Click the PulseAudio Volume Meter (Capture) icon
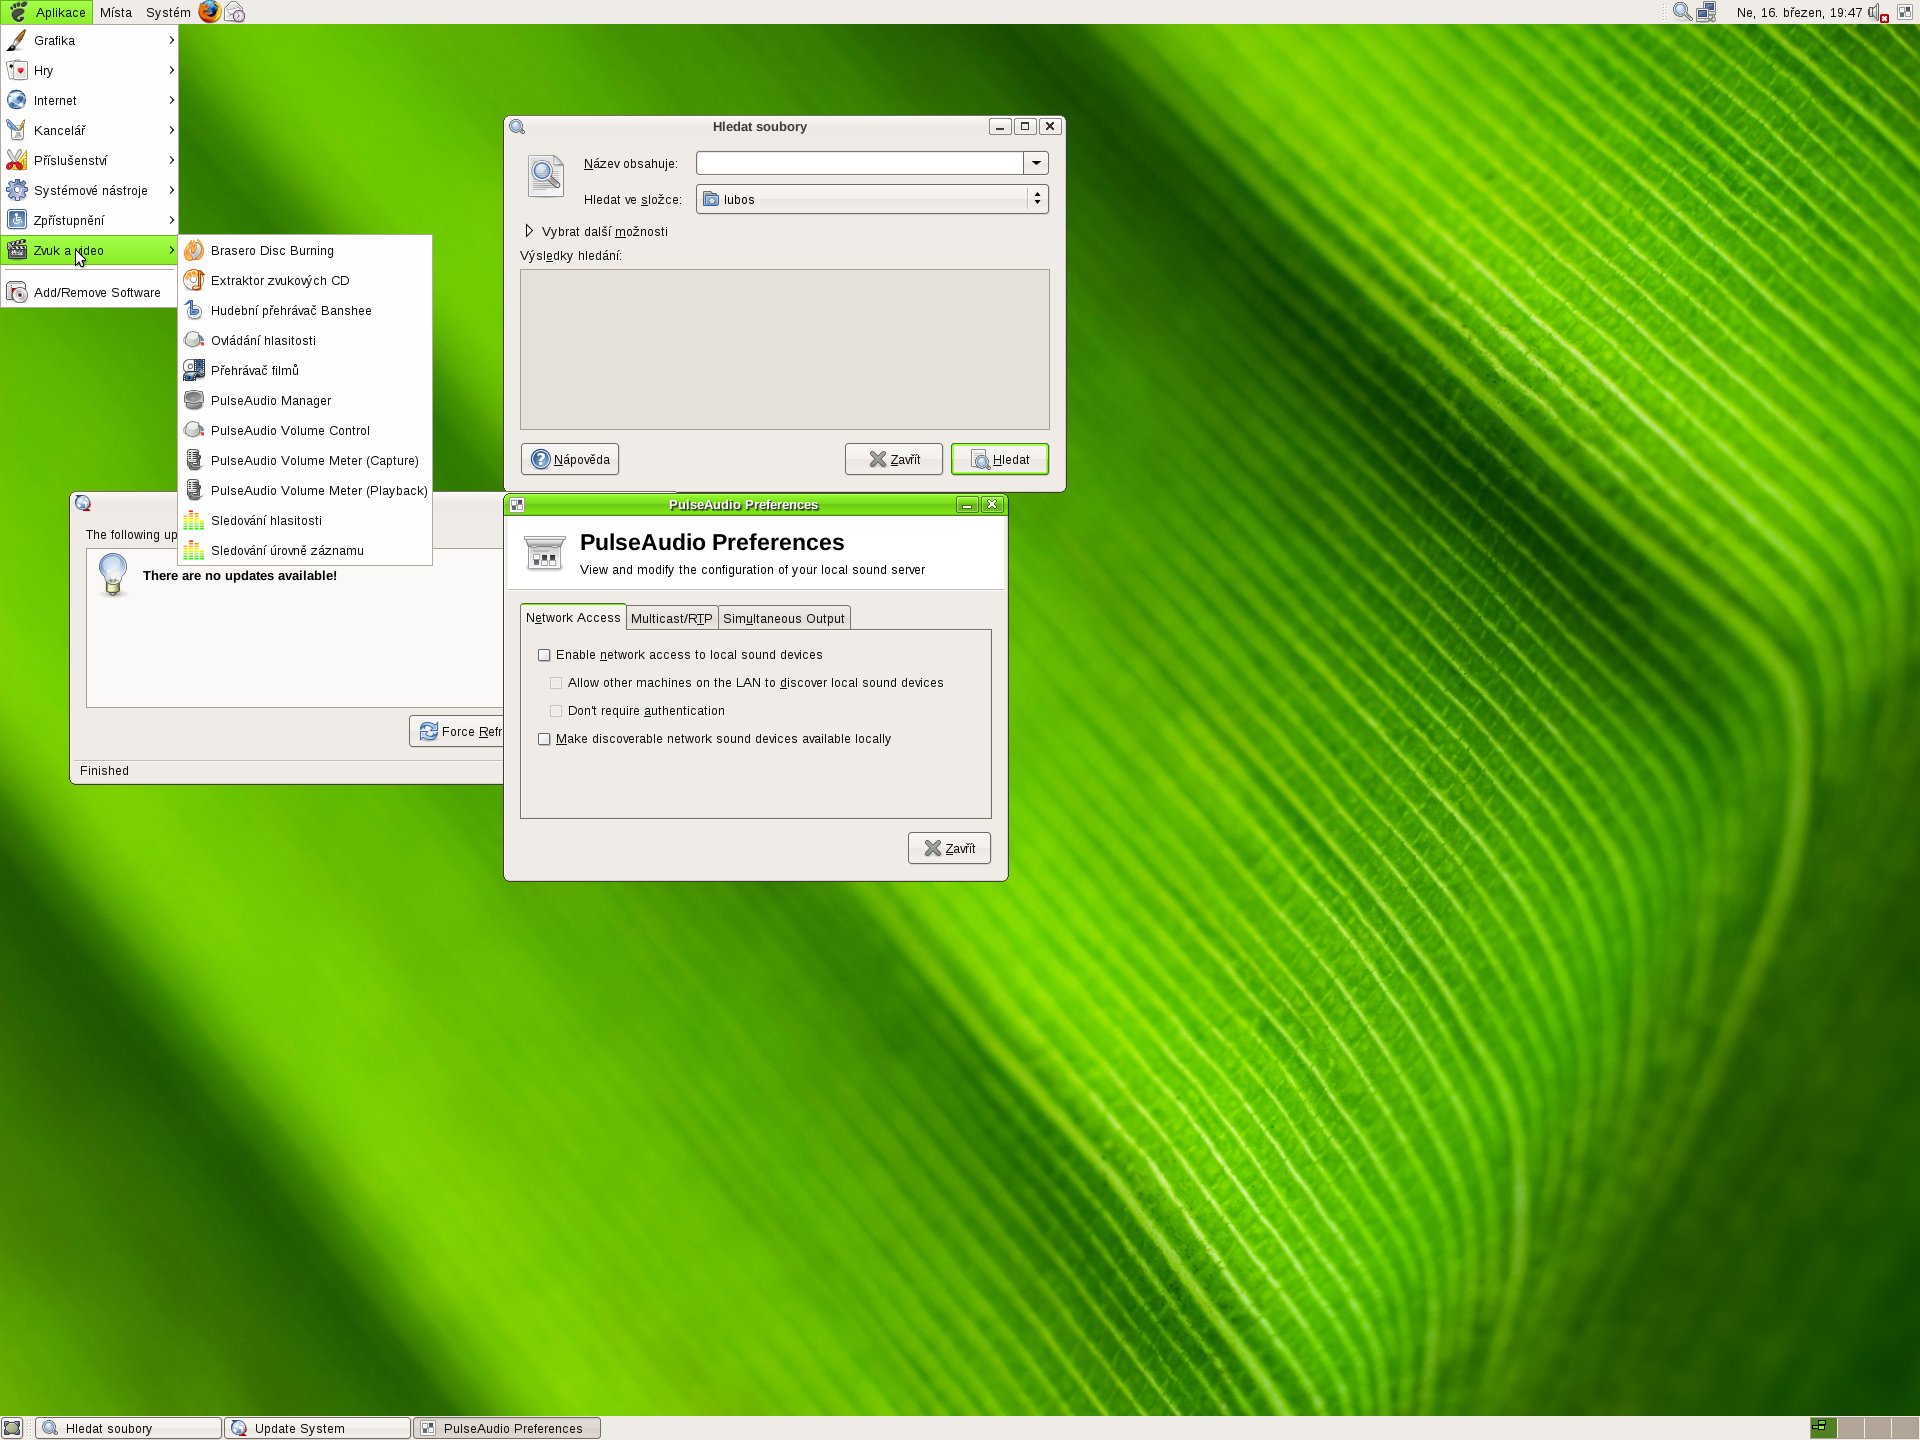 (194, 460)
